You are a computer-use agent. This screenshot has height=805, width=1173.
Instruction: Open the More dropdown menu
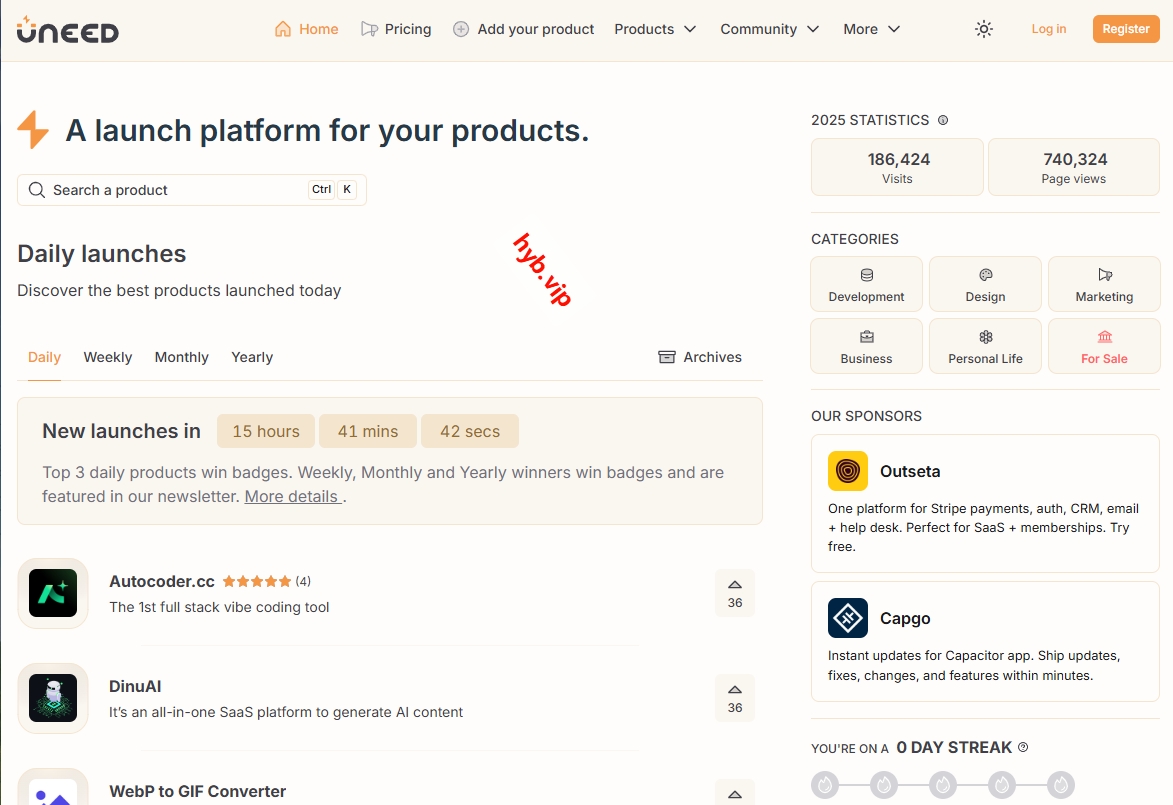(x=871, y=29)
